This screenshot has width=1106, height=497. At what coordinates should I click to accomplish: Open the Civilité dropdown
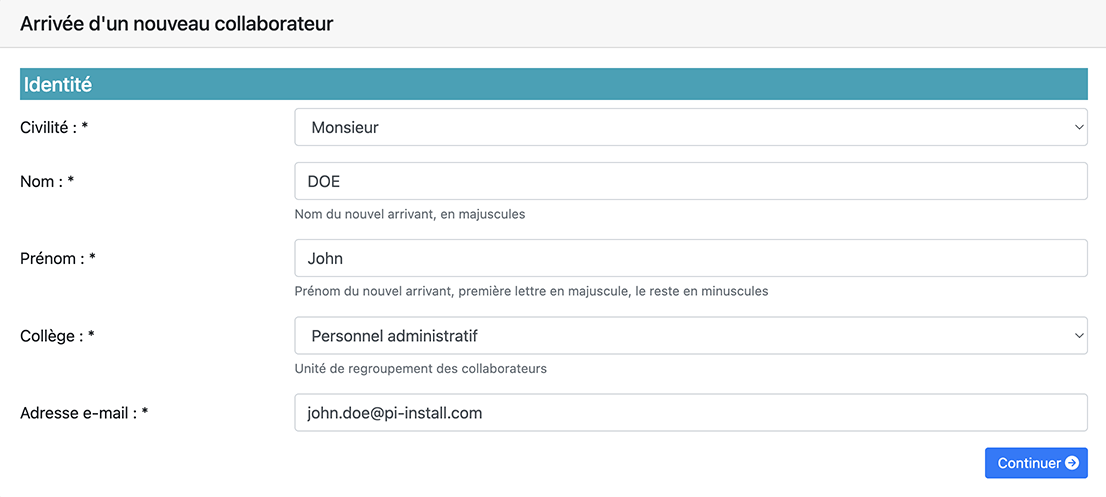[690, 128]
